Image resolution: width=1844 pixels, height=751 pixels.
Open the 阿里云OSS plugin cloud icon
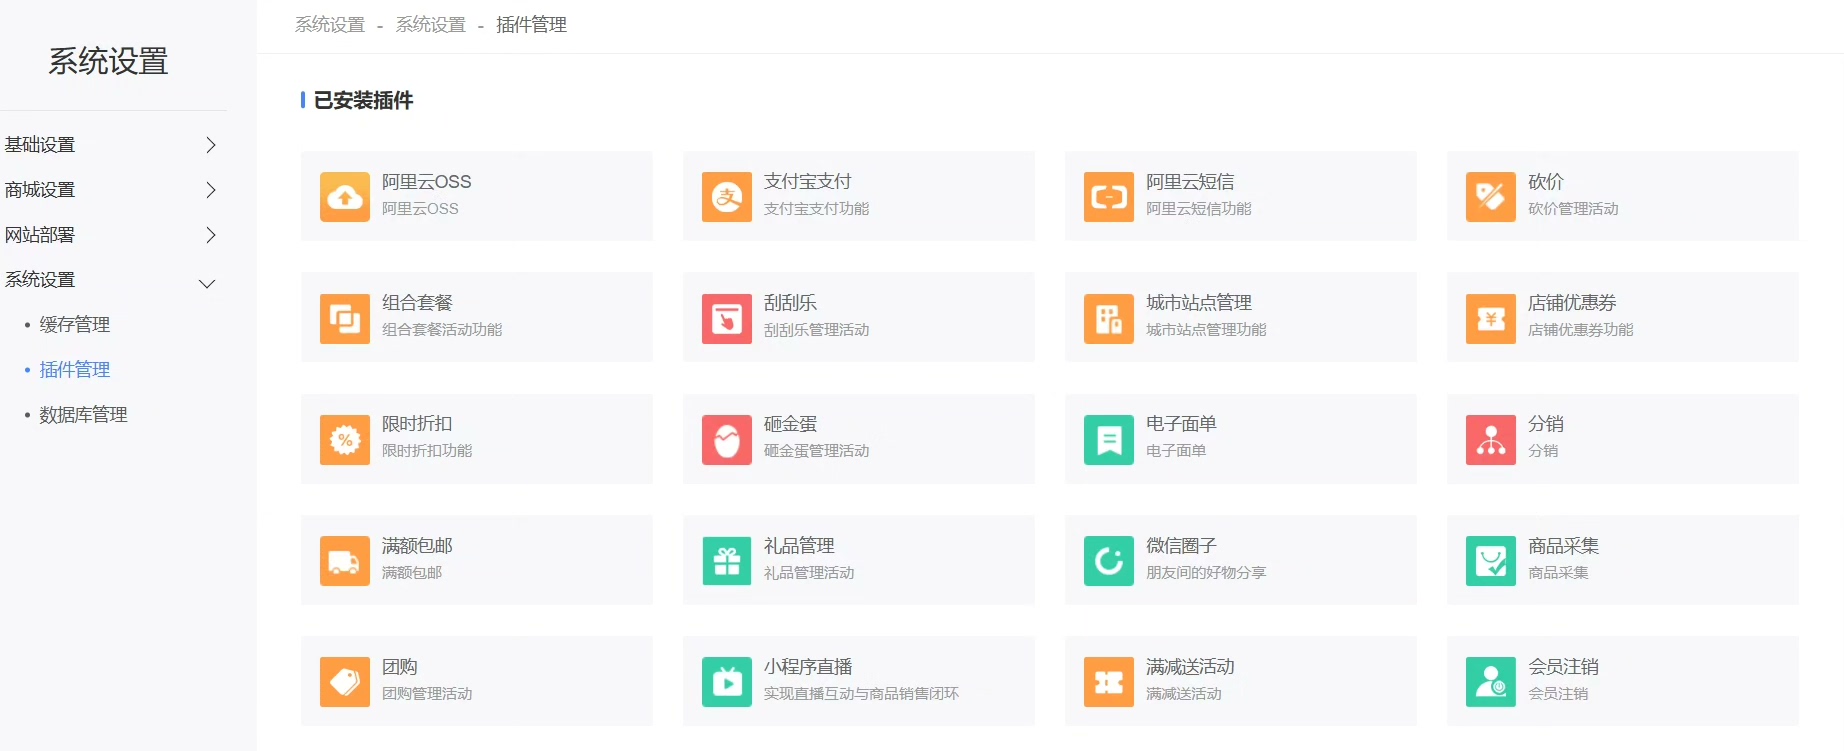point(345,196)
